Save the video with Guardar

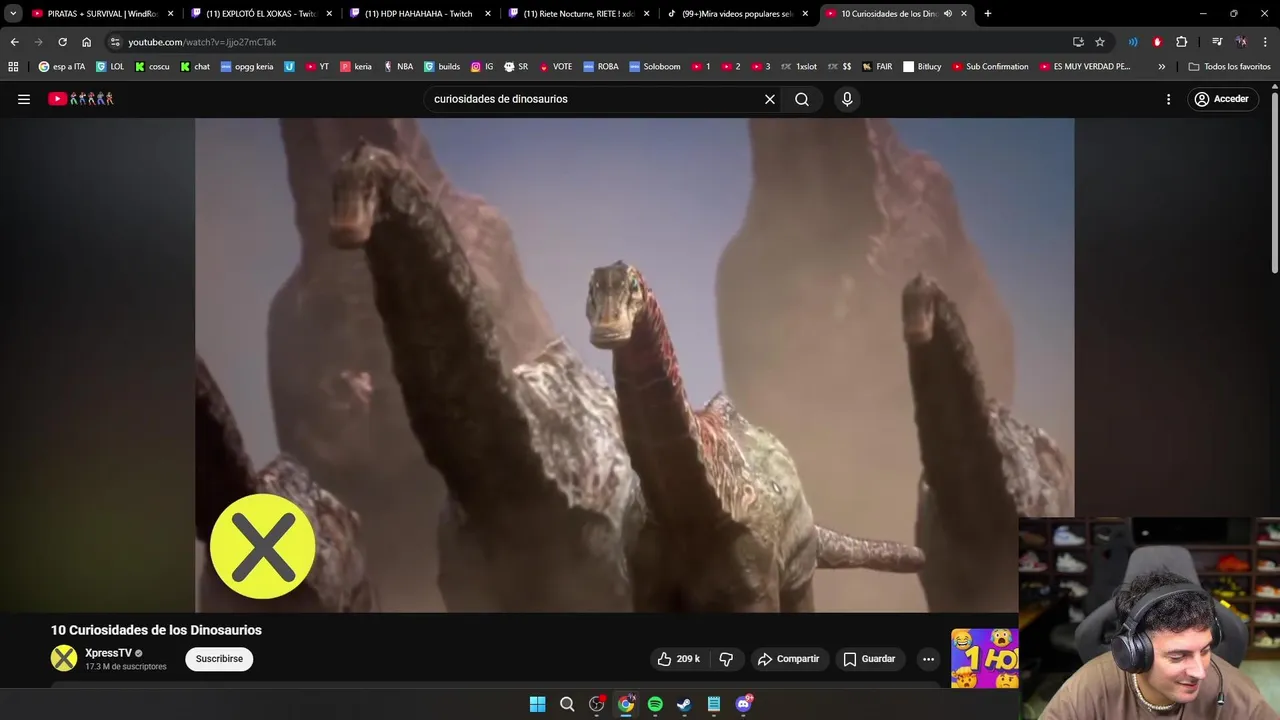(869, 659)
